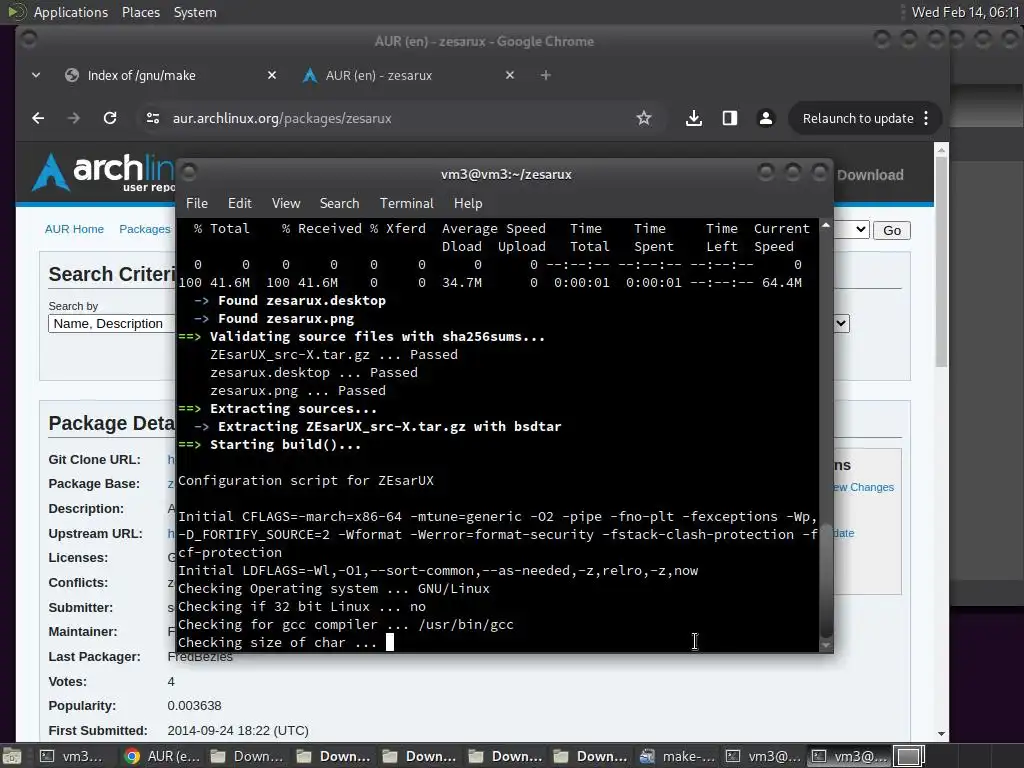
Task: Open the dropdown beside the Go button
Action: [852, 230]
